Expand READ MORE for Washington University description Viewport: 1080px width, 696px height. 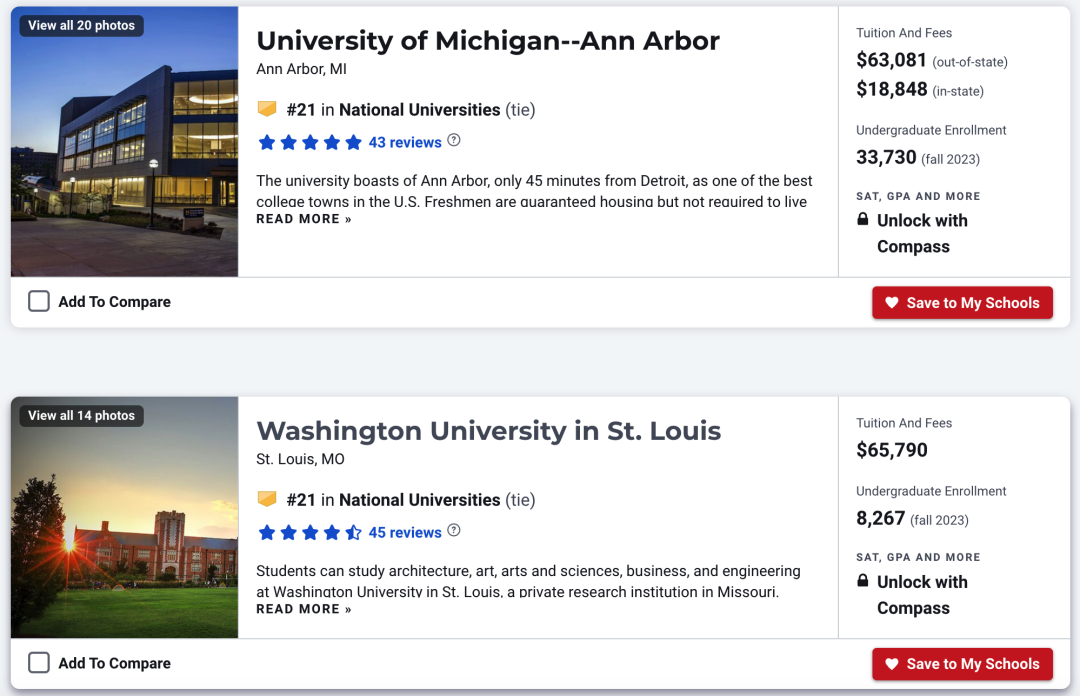pos(304,609)
